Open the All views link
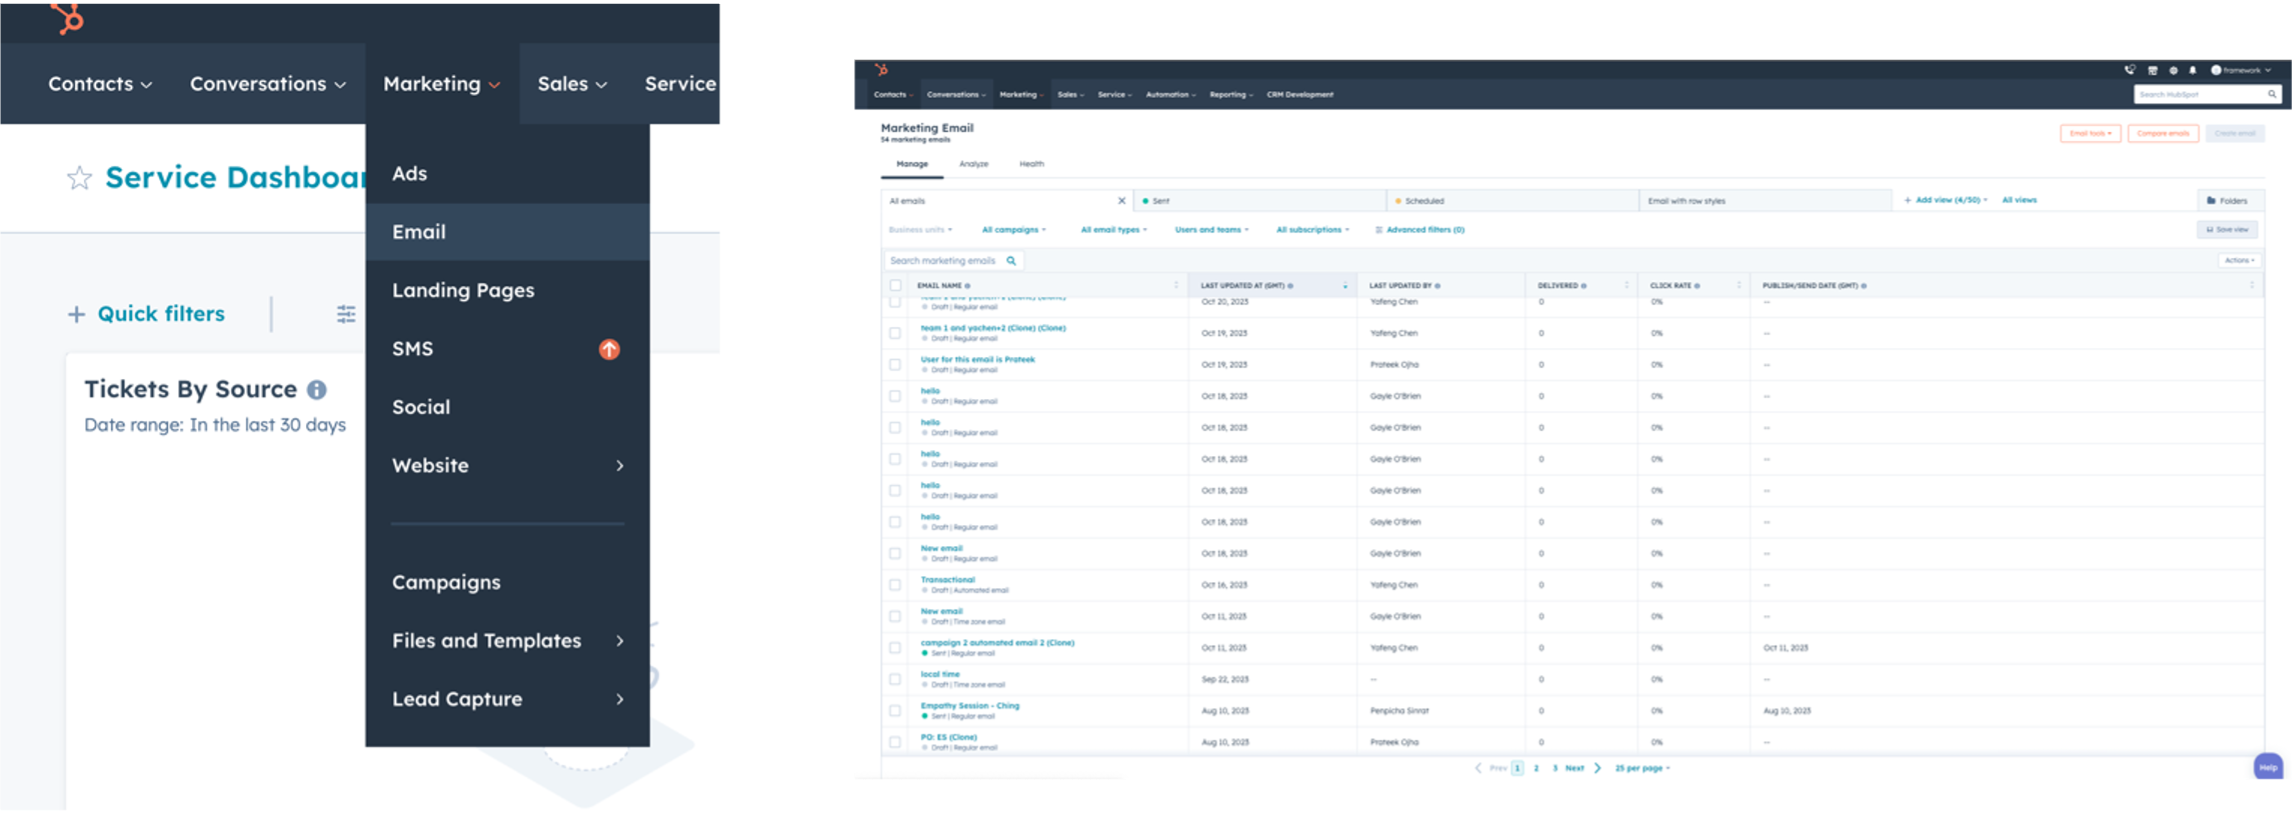Screen dimensions: 2296x815 2019,200
